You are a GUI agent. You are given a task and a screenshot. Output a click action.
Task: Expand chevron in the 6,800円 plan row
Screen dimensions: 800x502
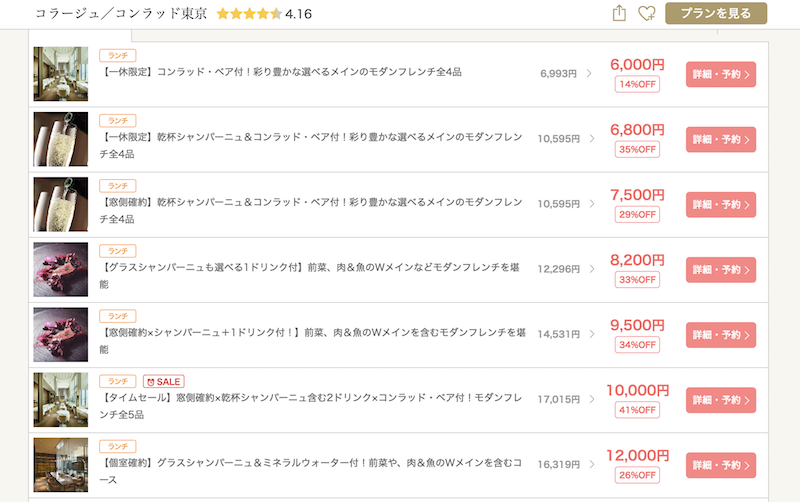pos(592,139)
